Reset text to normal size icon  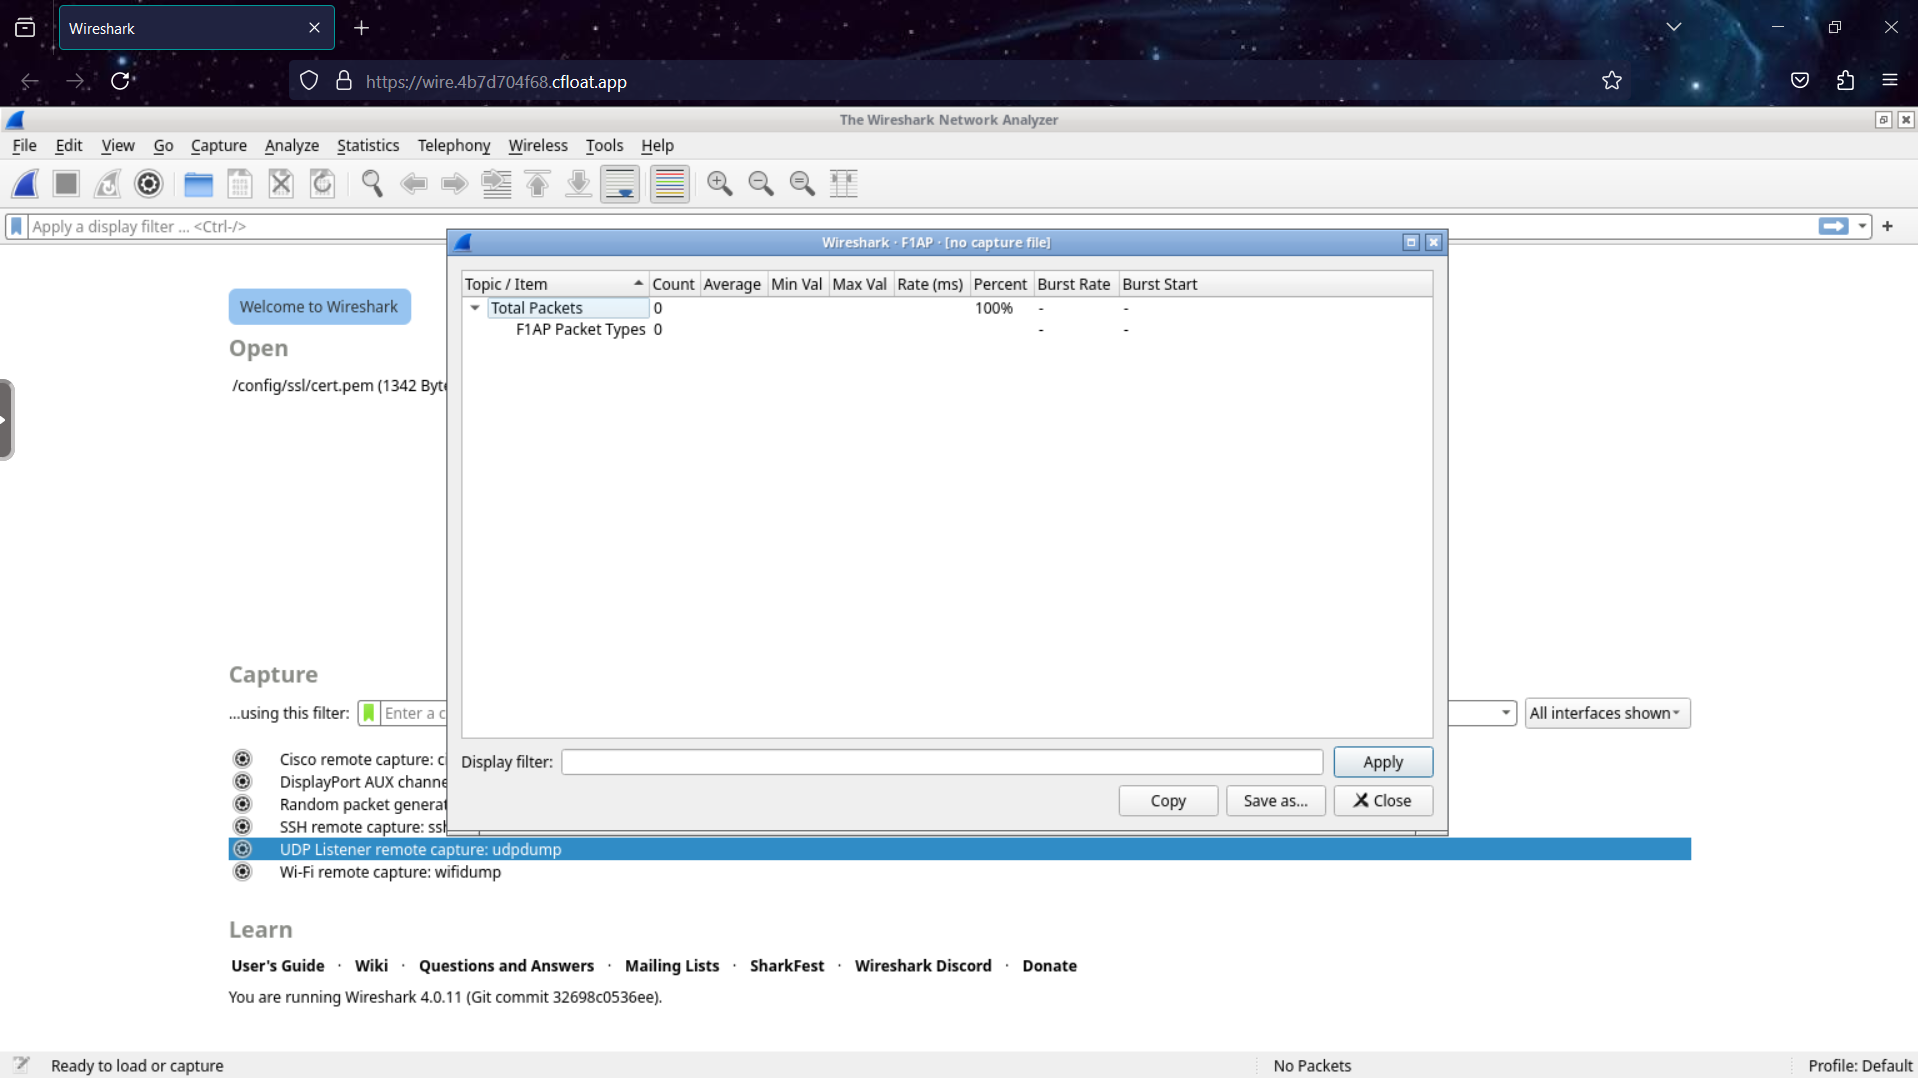(802, 184)
